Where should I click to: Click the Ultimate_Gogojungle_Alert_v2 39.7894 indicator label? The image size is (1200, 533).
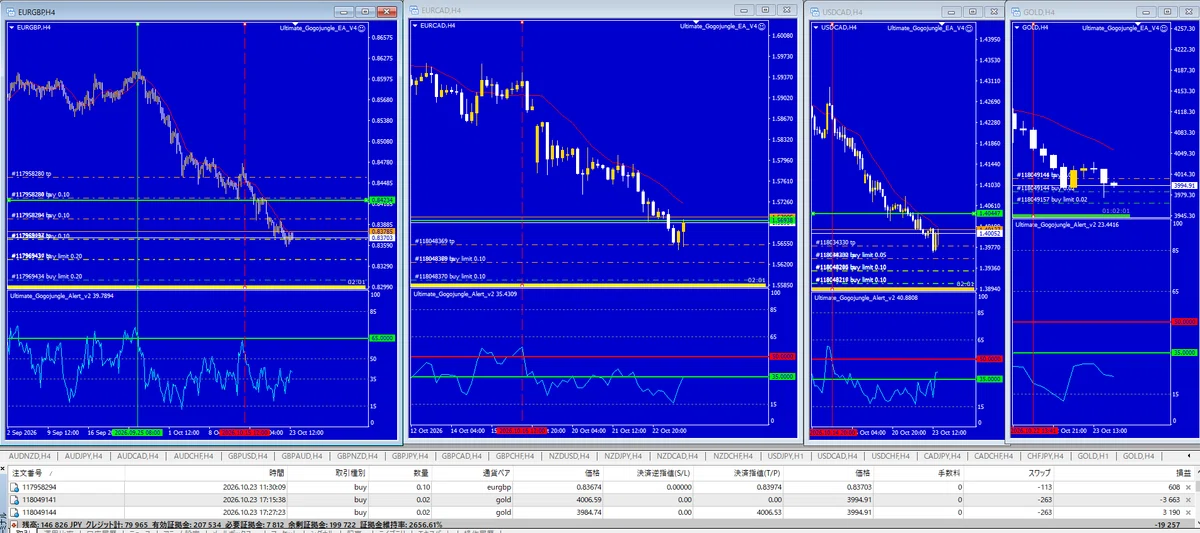61,295
